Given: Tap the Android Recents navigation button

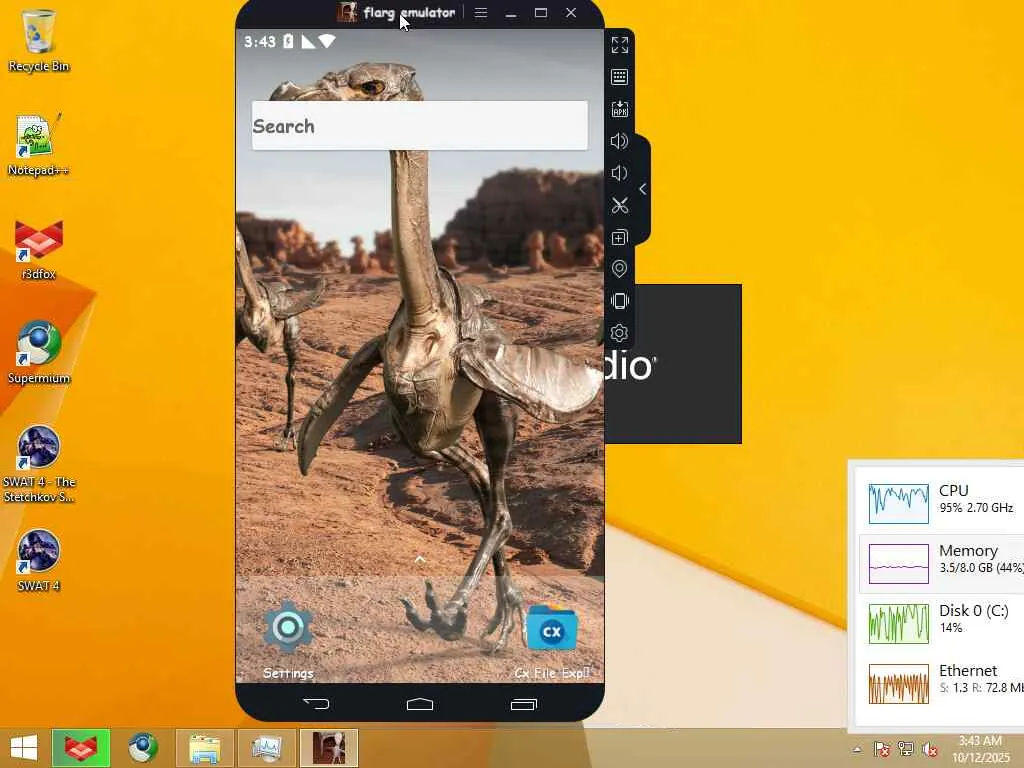Looking at the screenshot, I should tap(524, 703).
